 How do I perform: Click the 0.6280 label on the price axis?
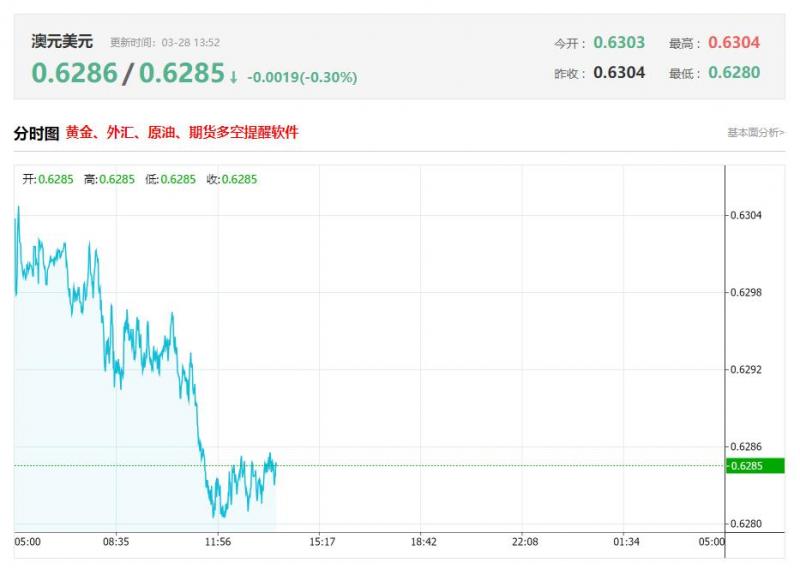pos(746,524)
